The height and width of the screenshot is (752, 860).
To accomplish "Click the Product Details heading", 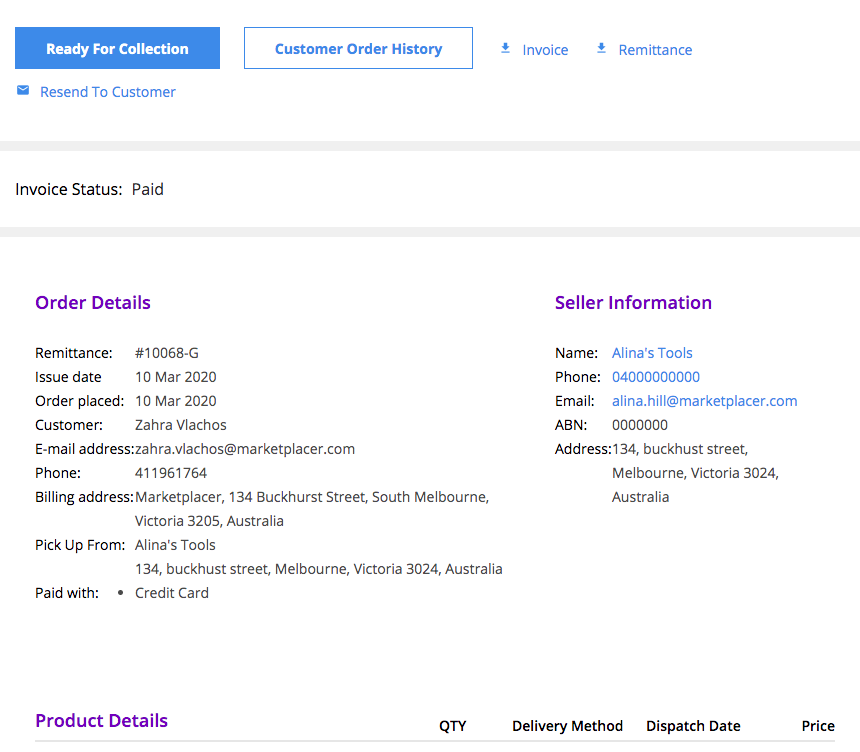I will [101, 721].
